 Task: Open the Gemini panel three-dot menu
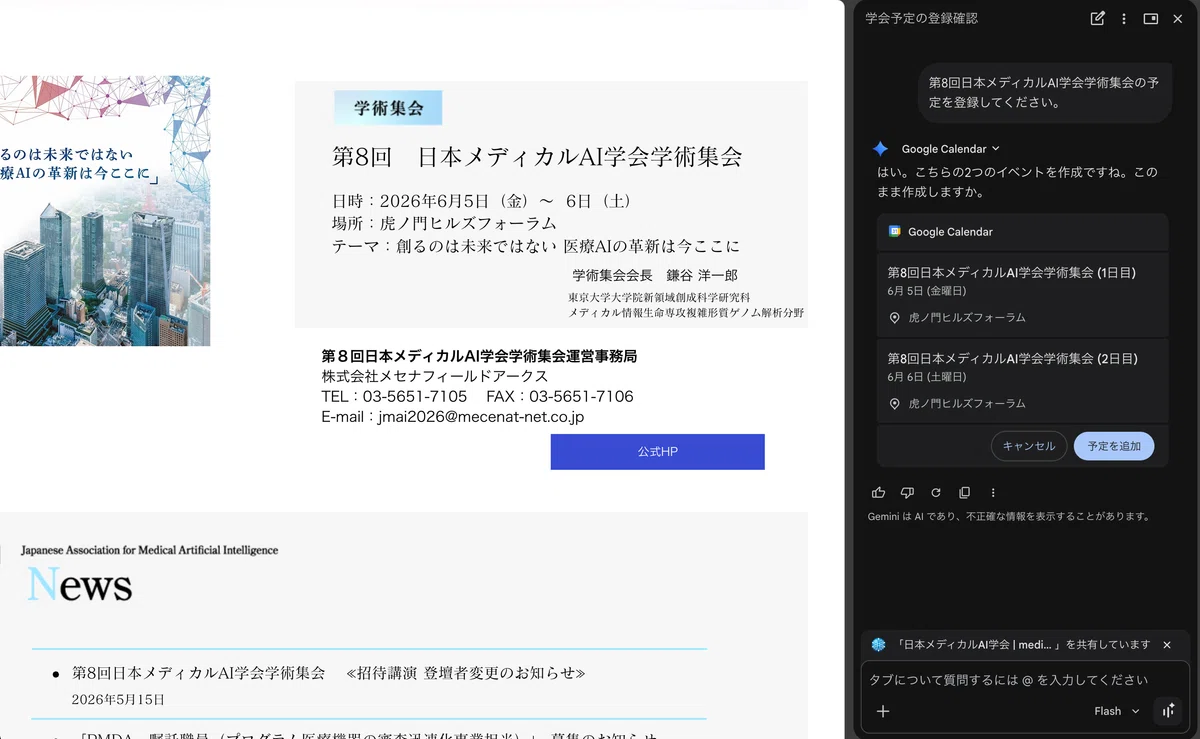(x=1124, y=18)
